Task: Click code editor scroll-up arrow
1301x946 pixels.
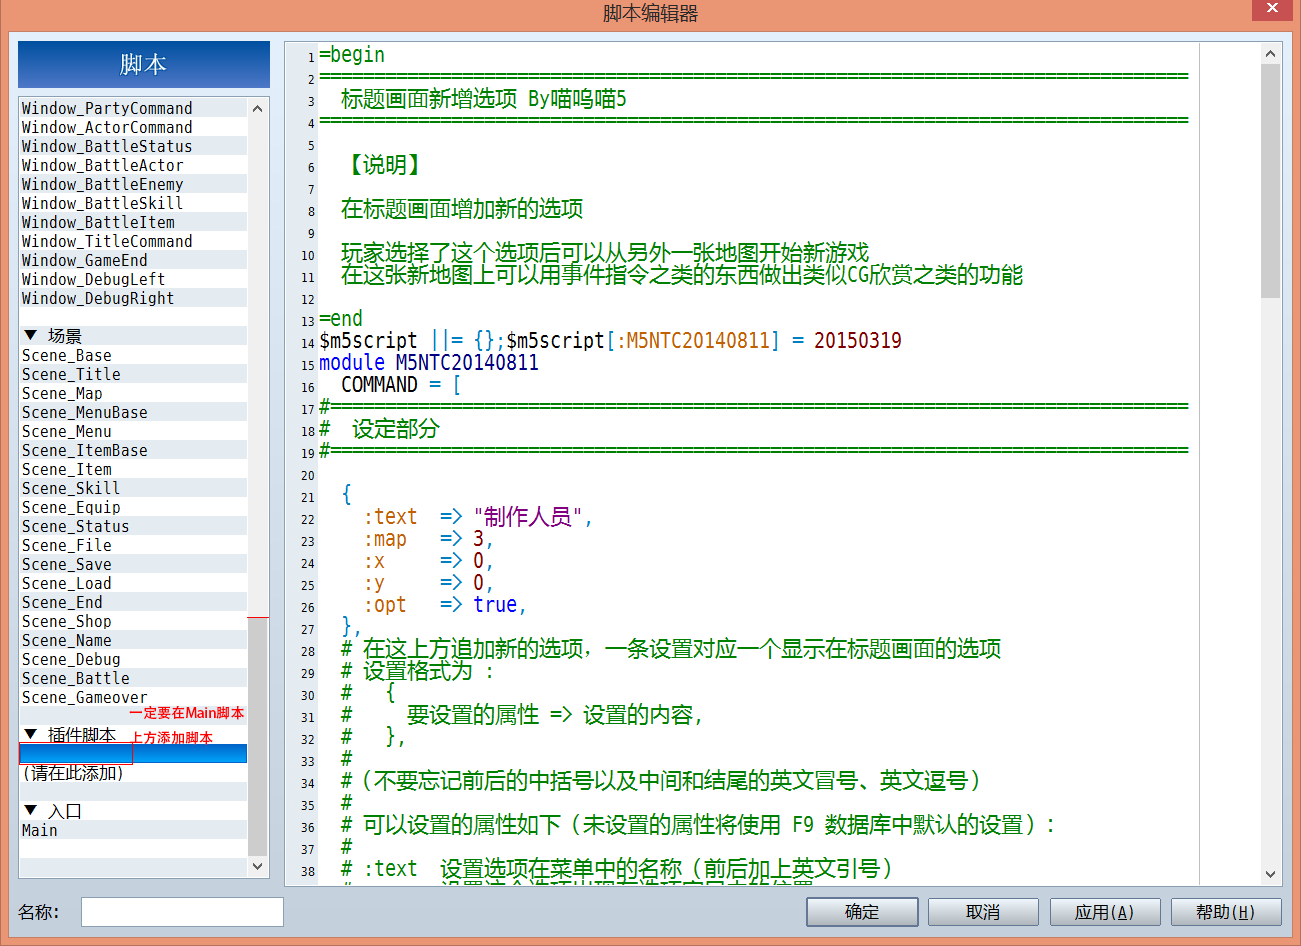Action: (1271, 54)
